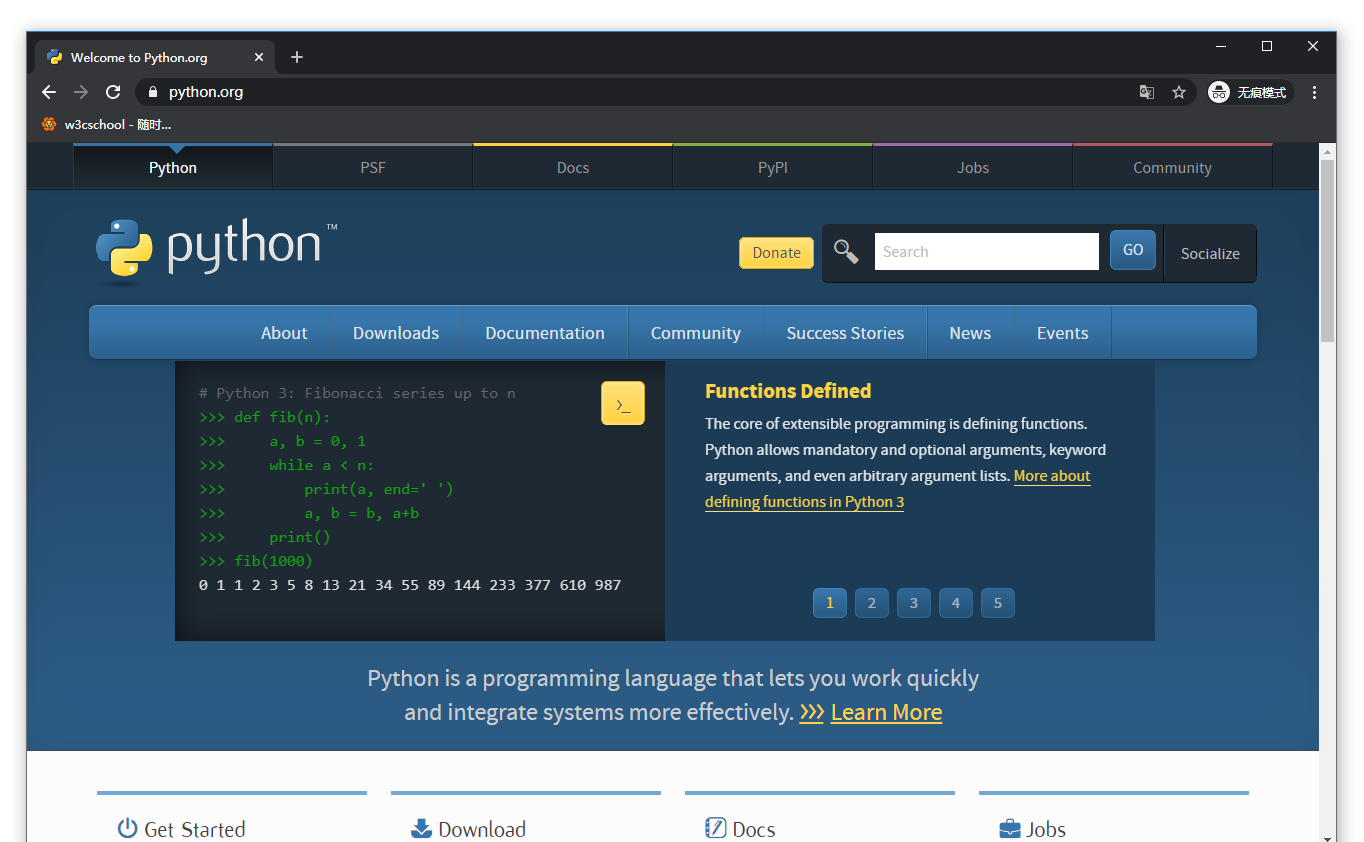This screenshot has height=842, width=1364.
Task: Click the Get Started heading
Action: point(194,829)
